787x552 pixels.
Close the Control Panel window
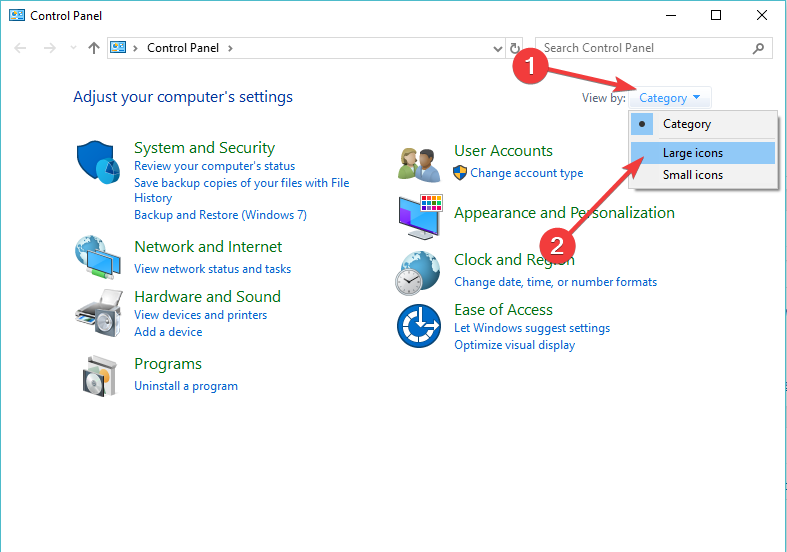coord(761,16)
